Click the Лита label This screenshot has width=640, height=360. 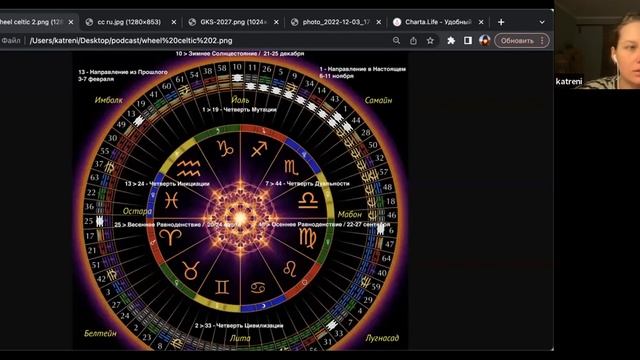tap(240, 338)
